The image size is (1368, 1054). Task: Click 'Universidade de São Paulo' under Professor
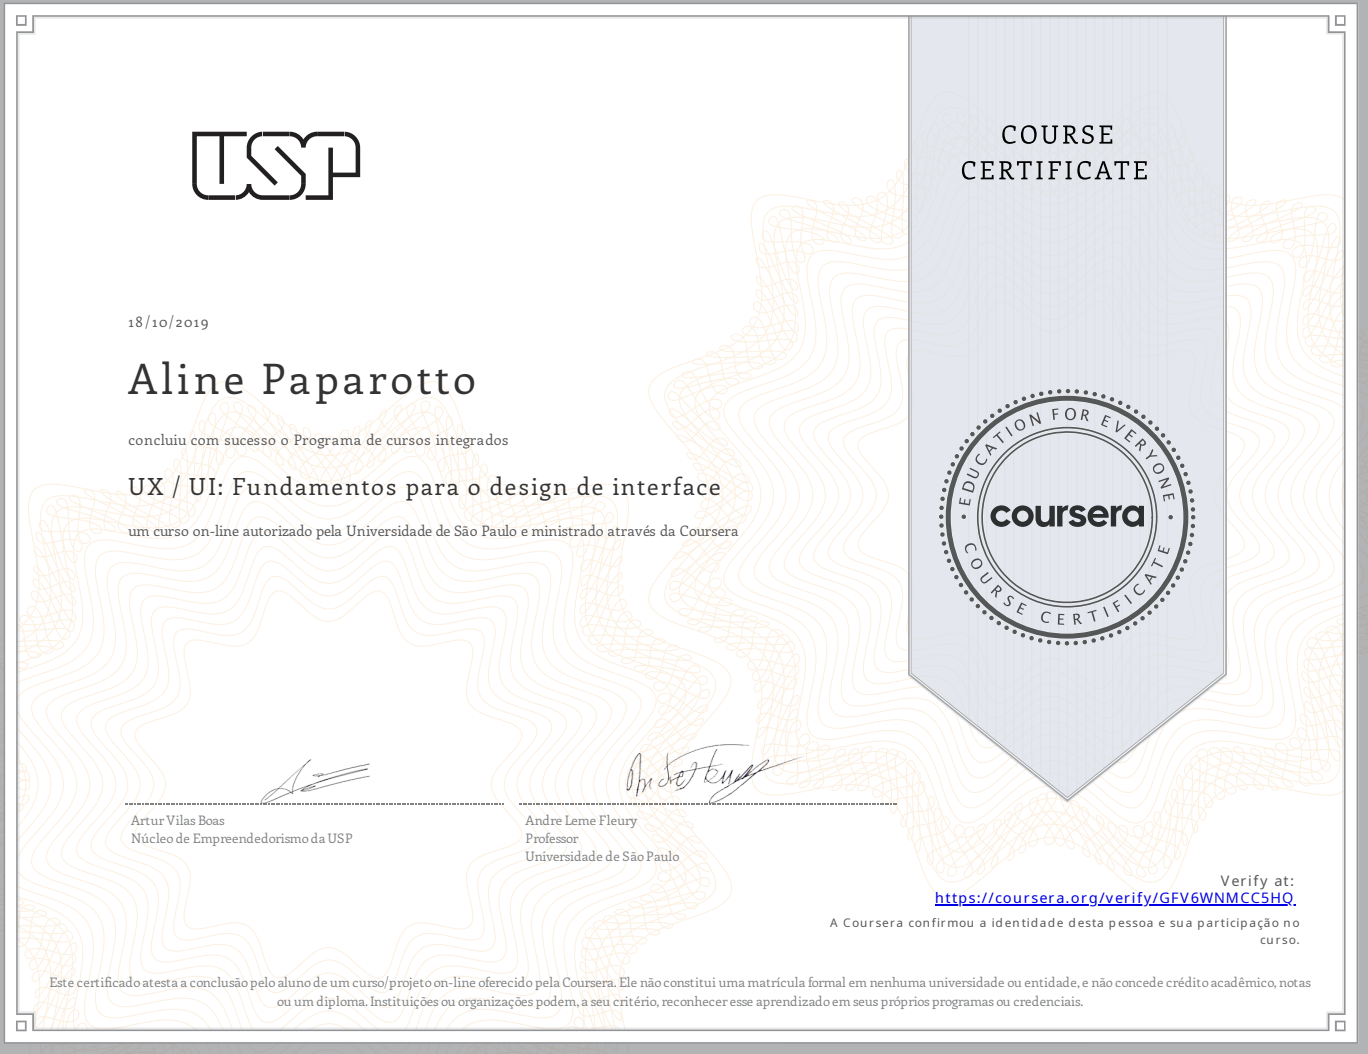pyautogui.click(x=602, y=856)
